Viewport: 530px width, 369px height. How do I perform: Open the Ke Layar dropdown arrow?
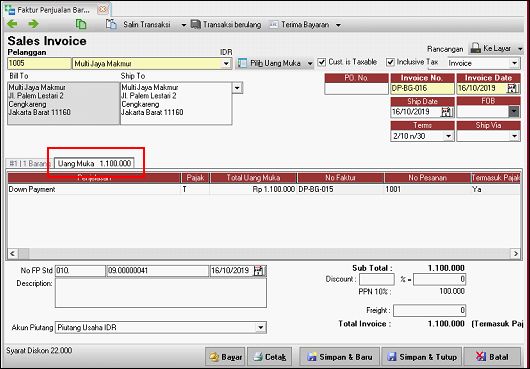click(x=520, y=49)
